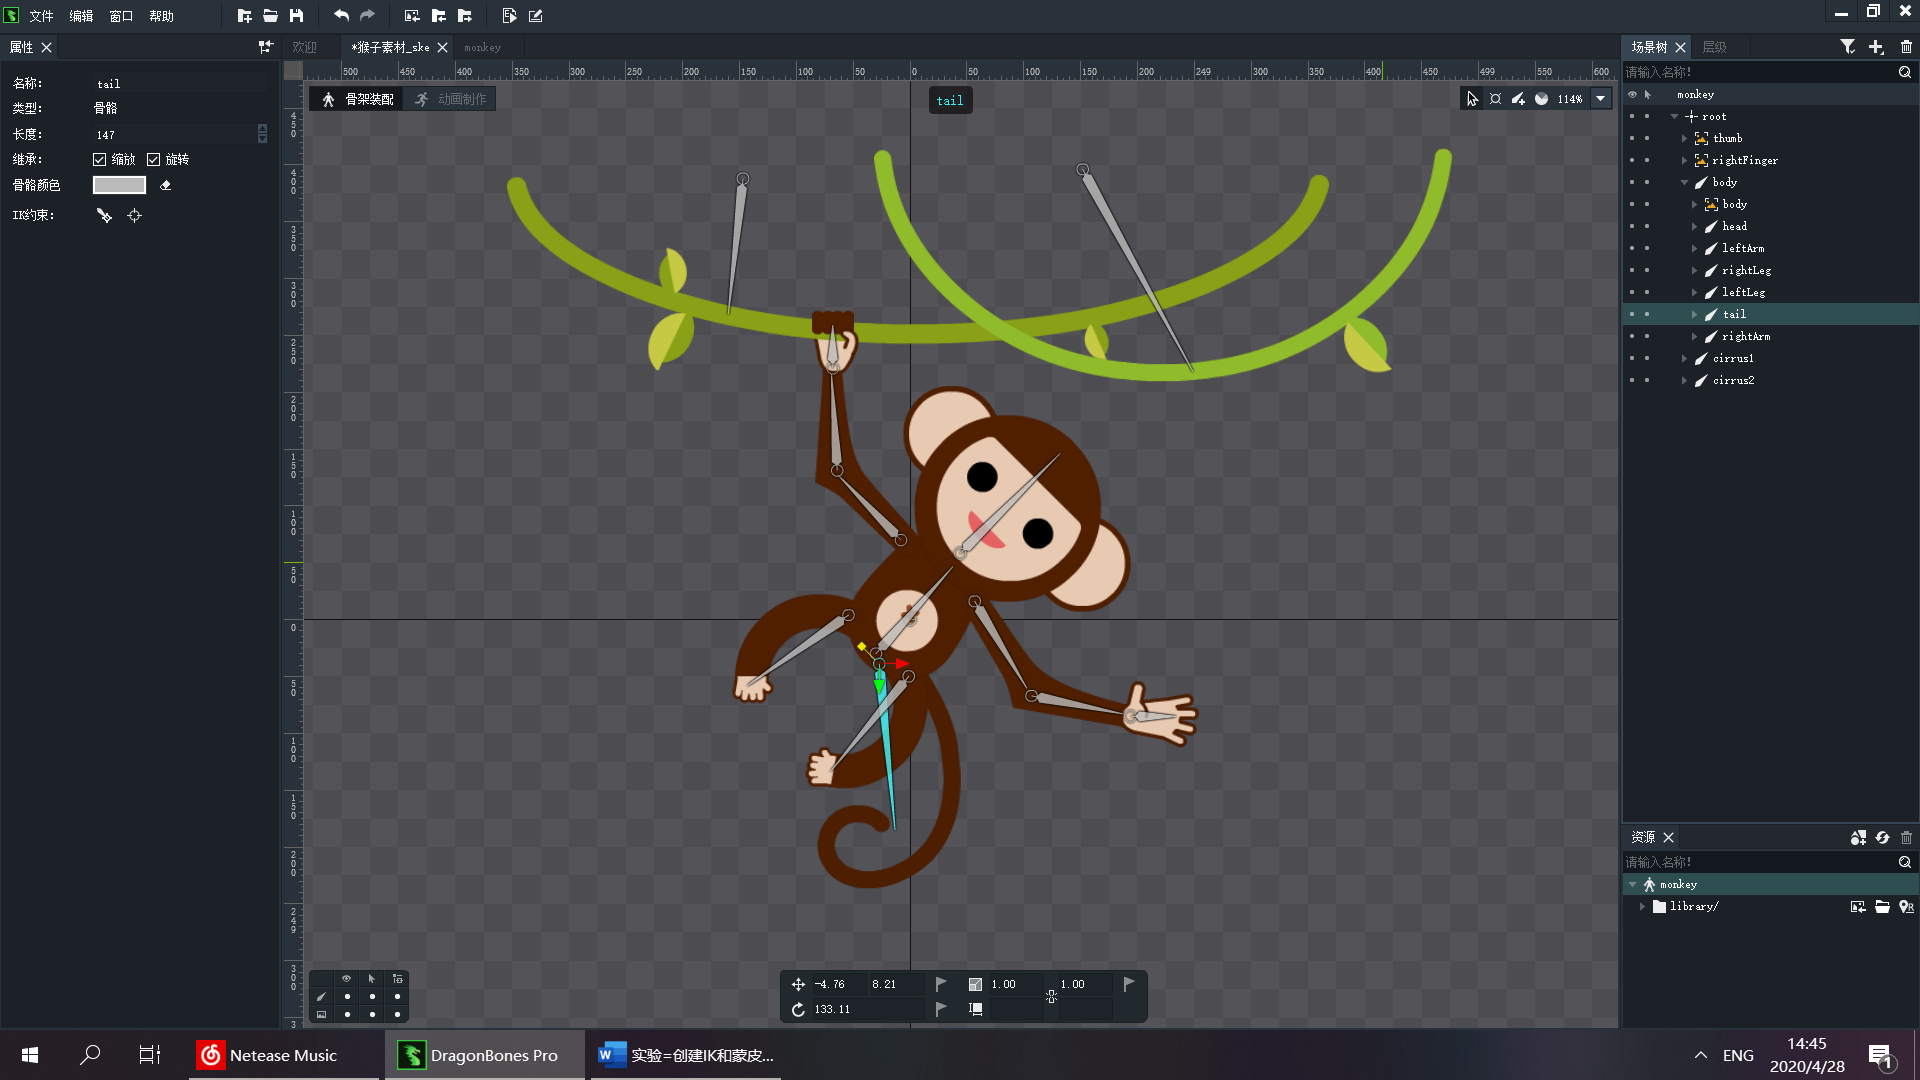Image resolution: width=1920 pixels, height=1080 pixels.
Task: Expand the cirrus1 tree node
Action: click(1684, 358)
